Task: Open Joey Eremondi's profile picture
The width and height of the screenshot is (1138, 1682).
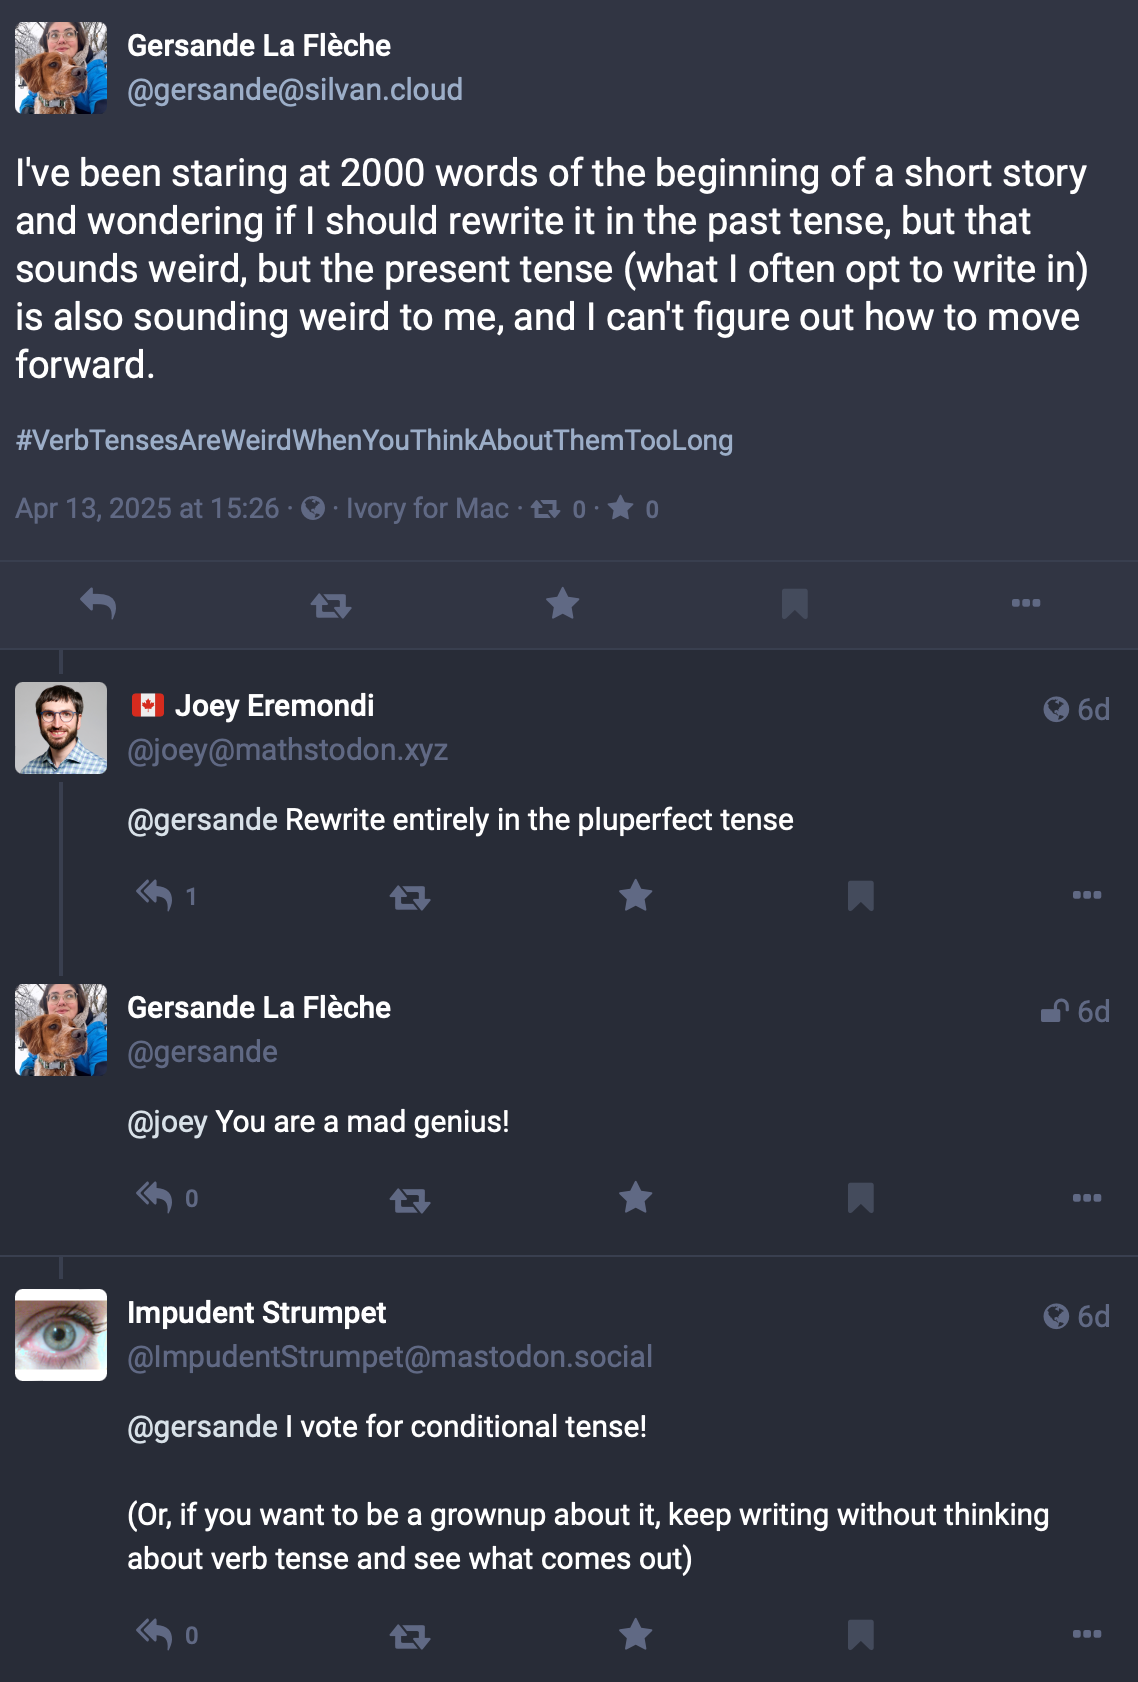Action: (61, 728)
